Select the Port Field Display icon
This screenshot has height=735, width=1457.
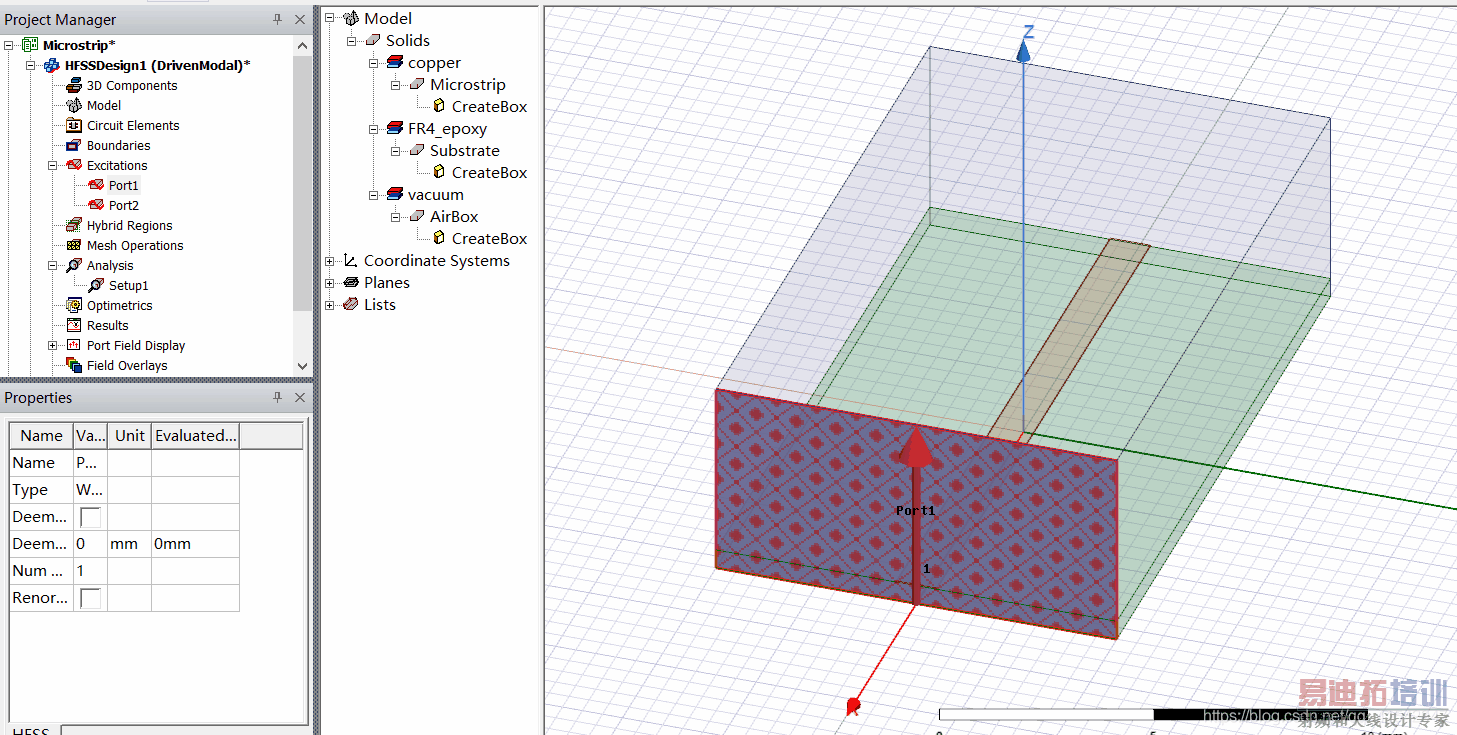coord(74,345)
